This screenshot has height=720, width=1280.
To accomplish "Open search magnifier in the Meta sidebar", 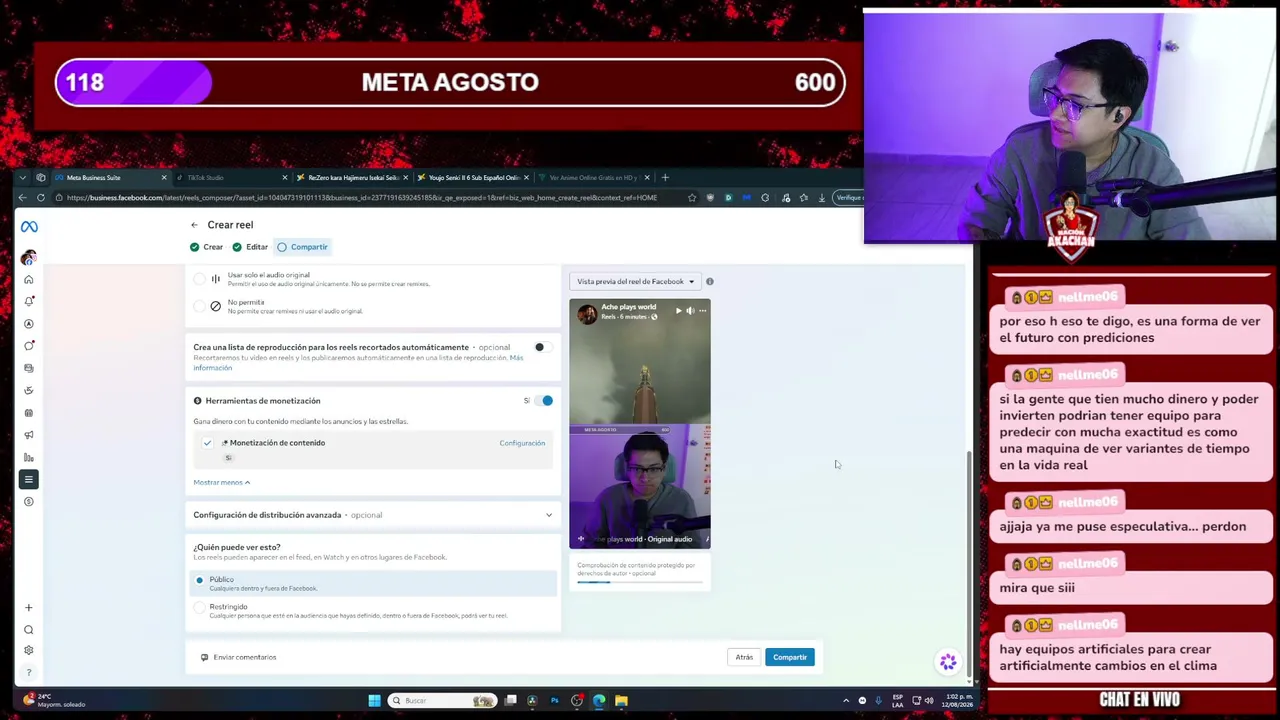I will point(29,630).
